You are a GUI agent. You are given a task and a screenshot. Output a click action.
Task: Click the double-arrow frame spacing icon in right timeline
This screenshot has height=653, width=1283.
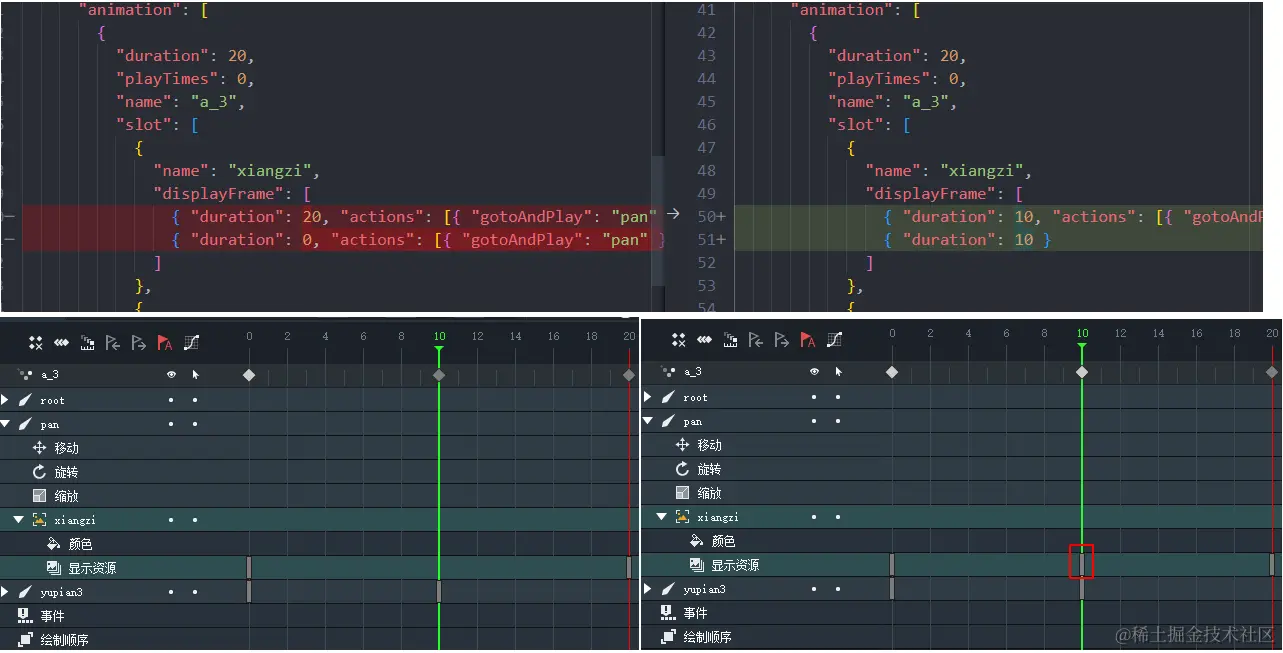tap(705, 340)
